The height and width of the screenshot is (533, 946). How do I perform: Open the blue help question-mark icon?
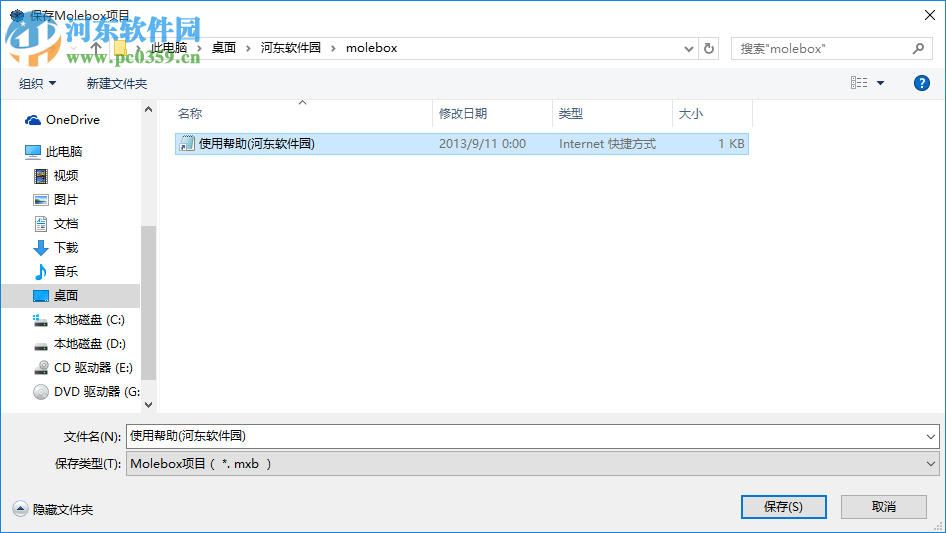point(921,83)
